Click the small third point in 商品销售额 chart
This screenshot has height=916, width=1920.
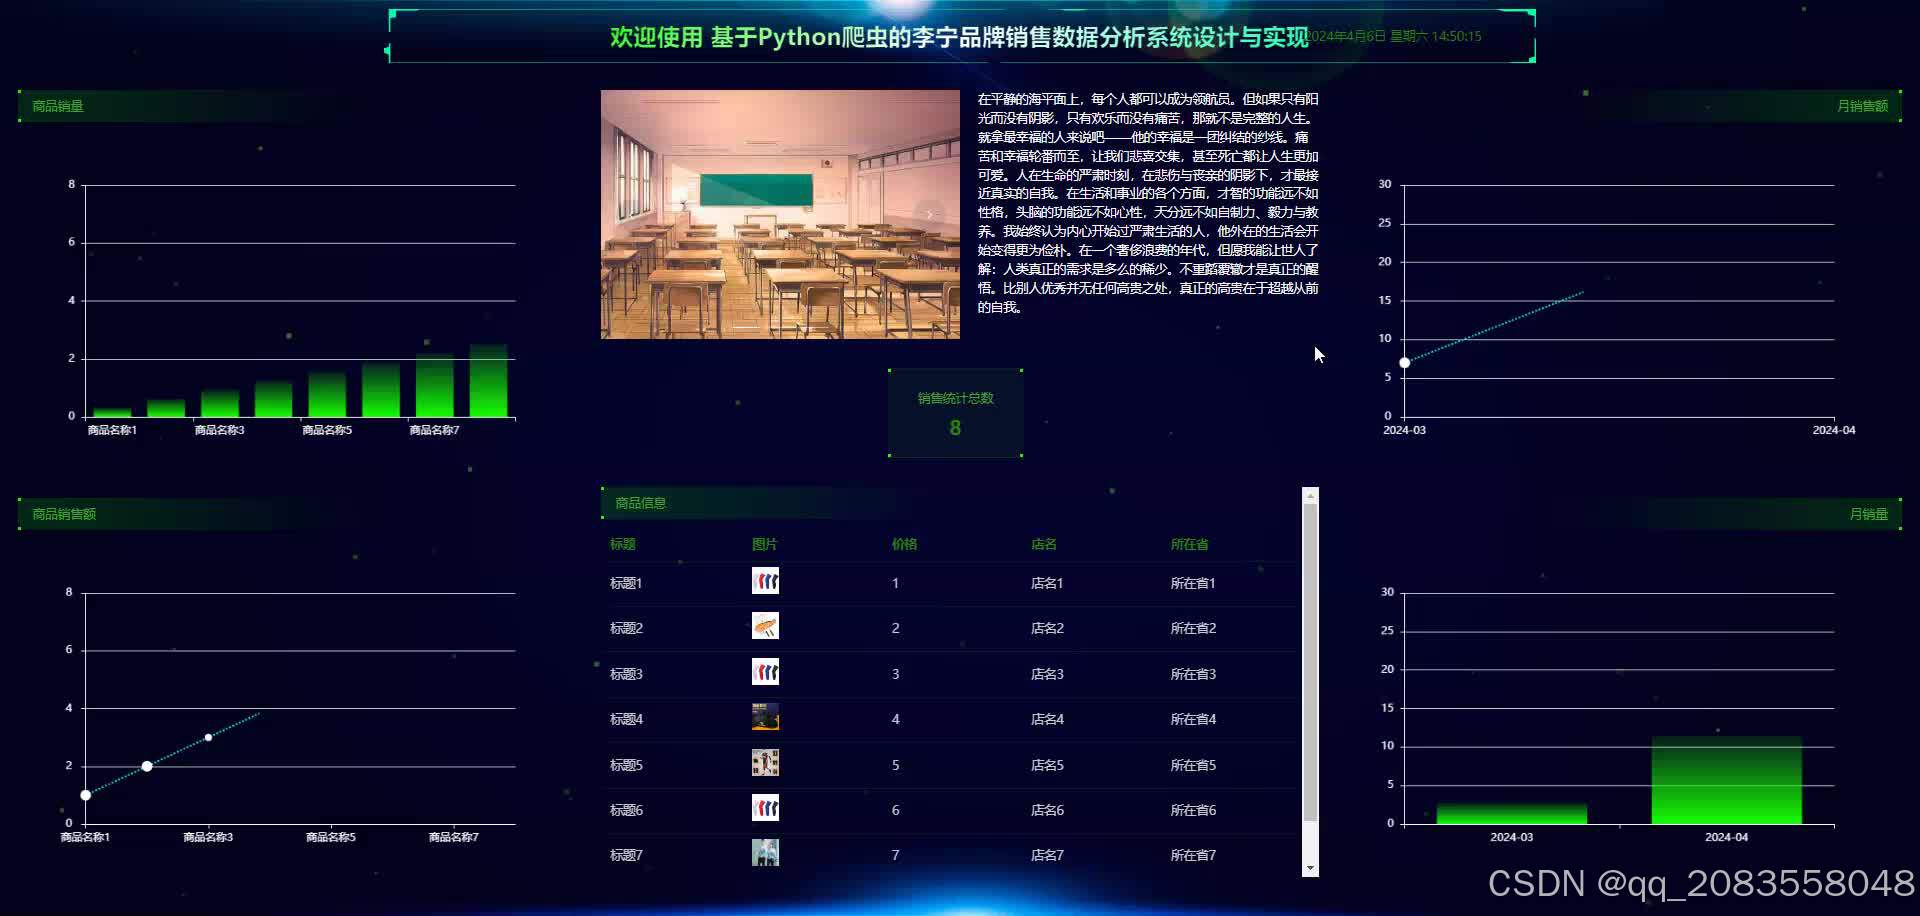tap(208, 738)
